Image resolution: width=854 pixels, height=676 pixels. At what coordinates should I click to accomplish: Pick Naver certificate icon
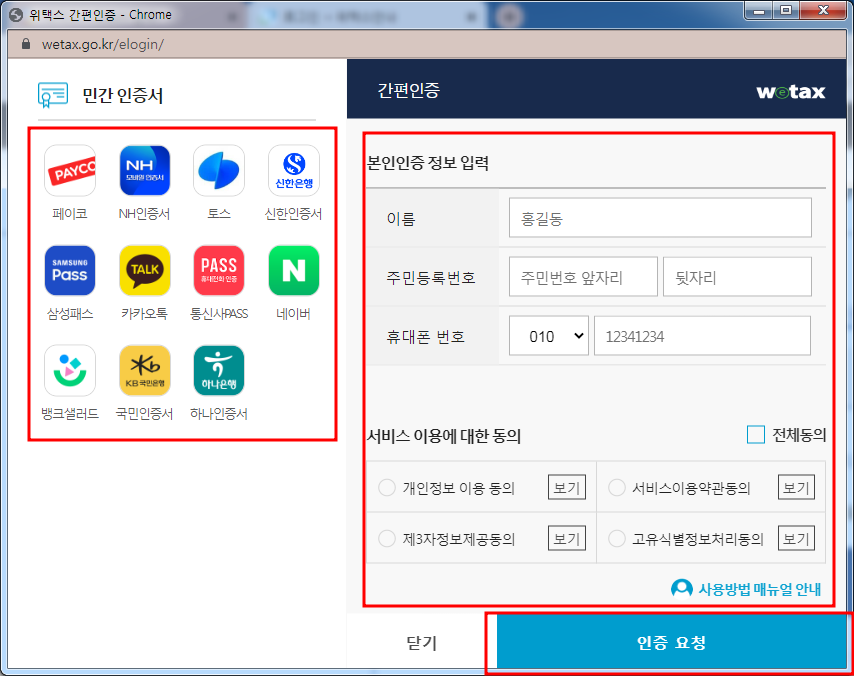click(293, 270)
